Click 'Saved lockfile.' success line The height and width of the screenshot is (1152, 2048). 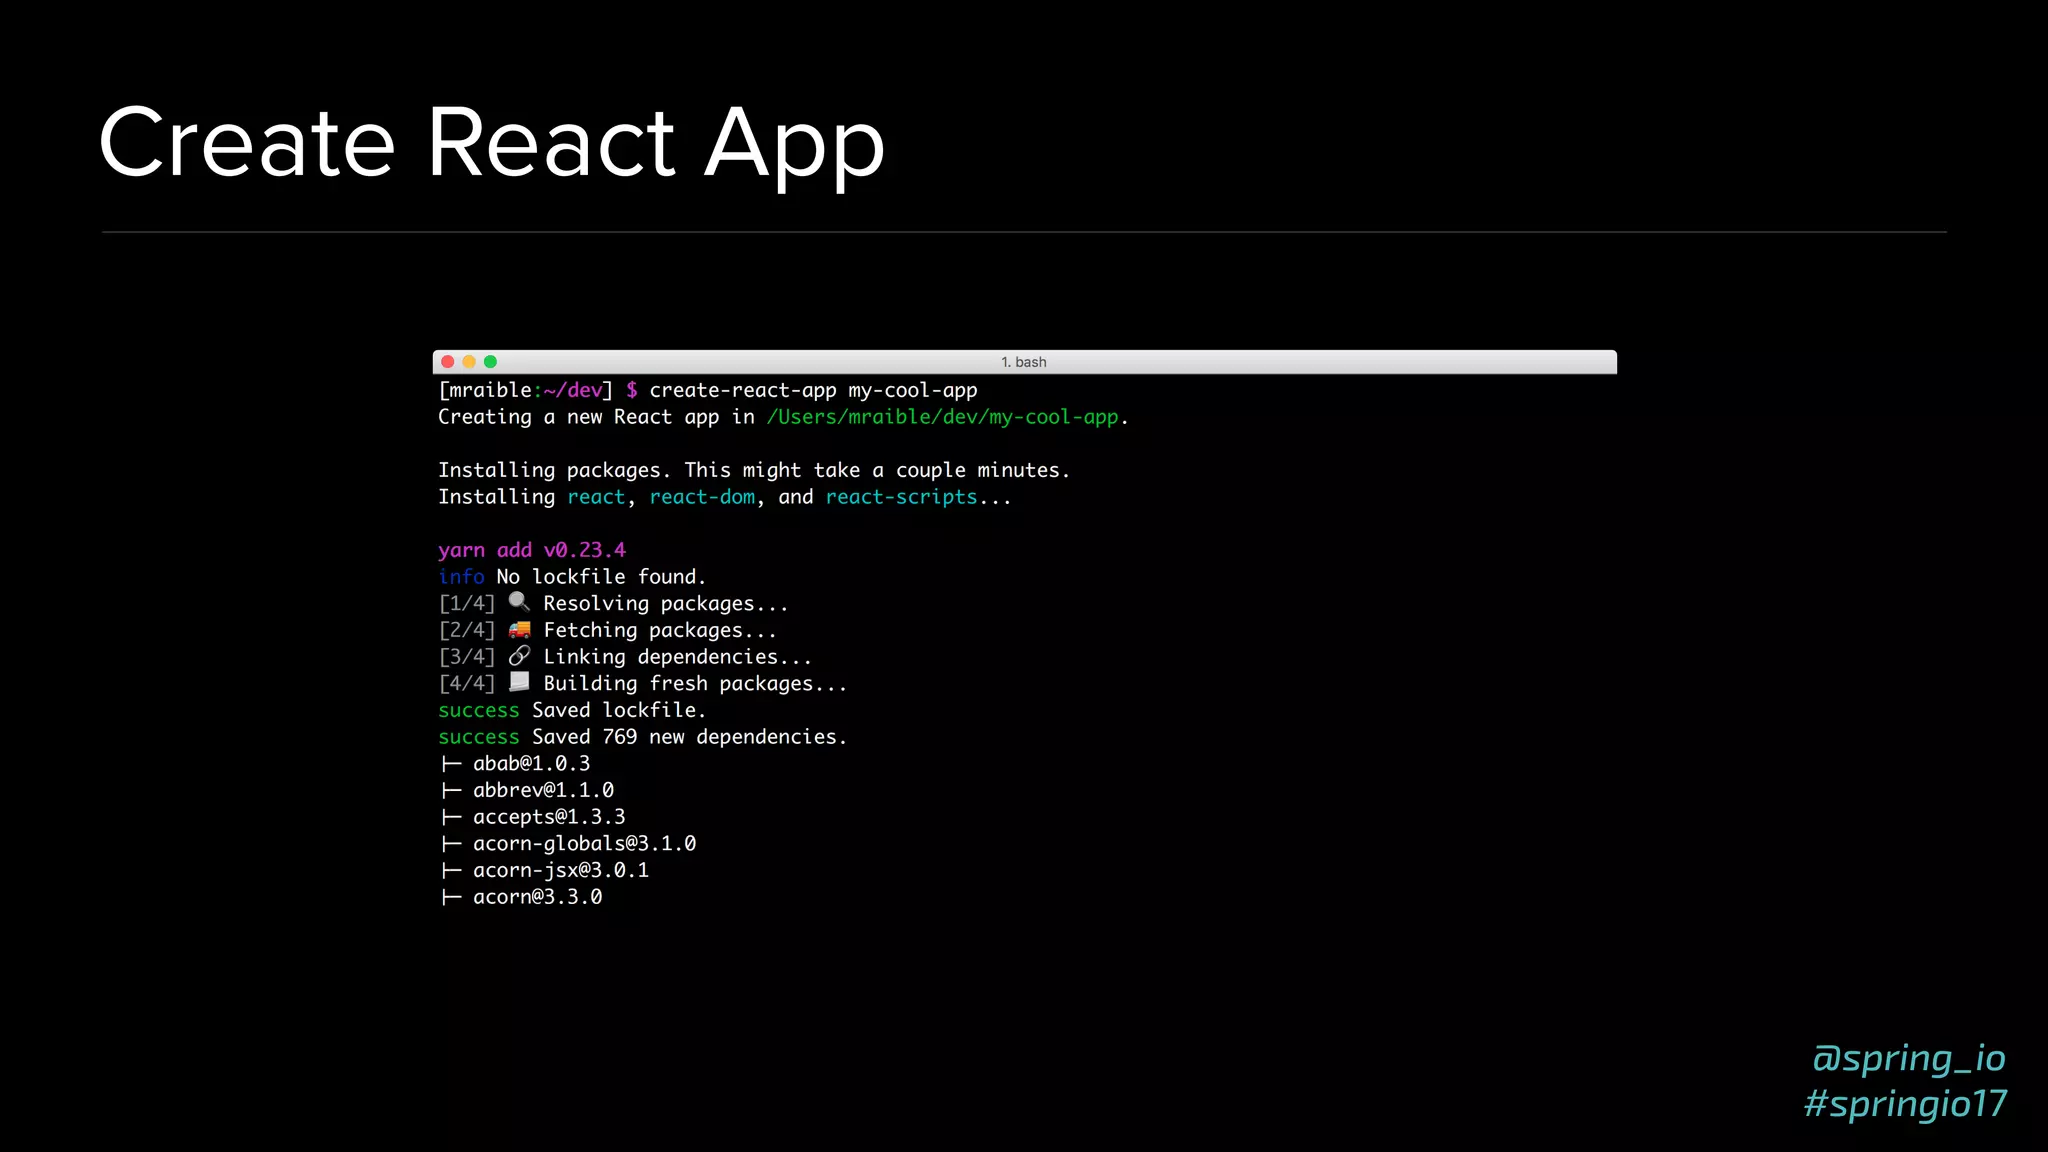572,710
